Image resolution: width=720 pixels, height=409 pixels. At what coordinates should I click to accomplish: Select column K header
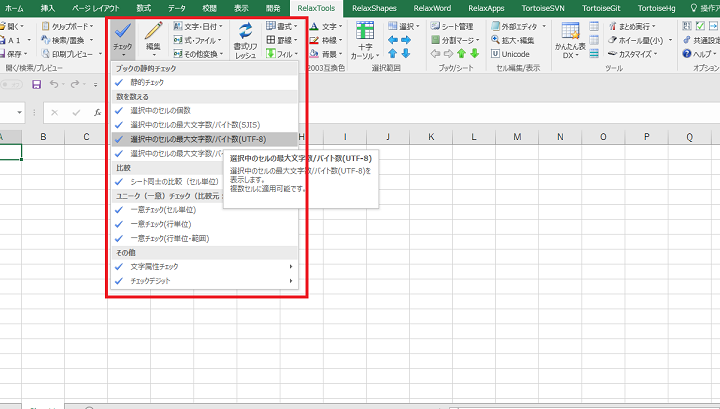(431, 137)
